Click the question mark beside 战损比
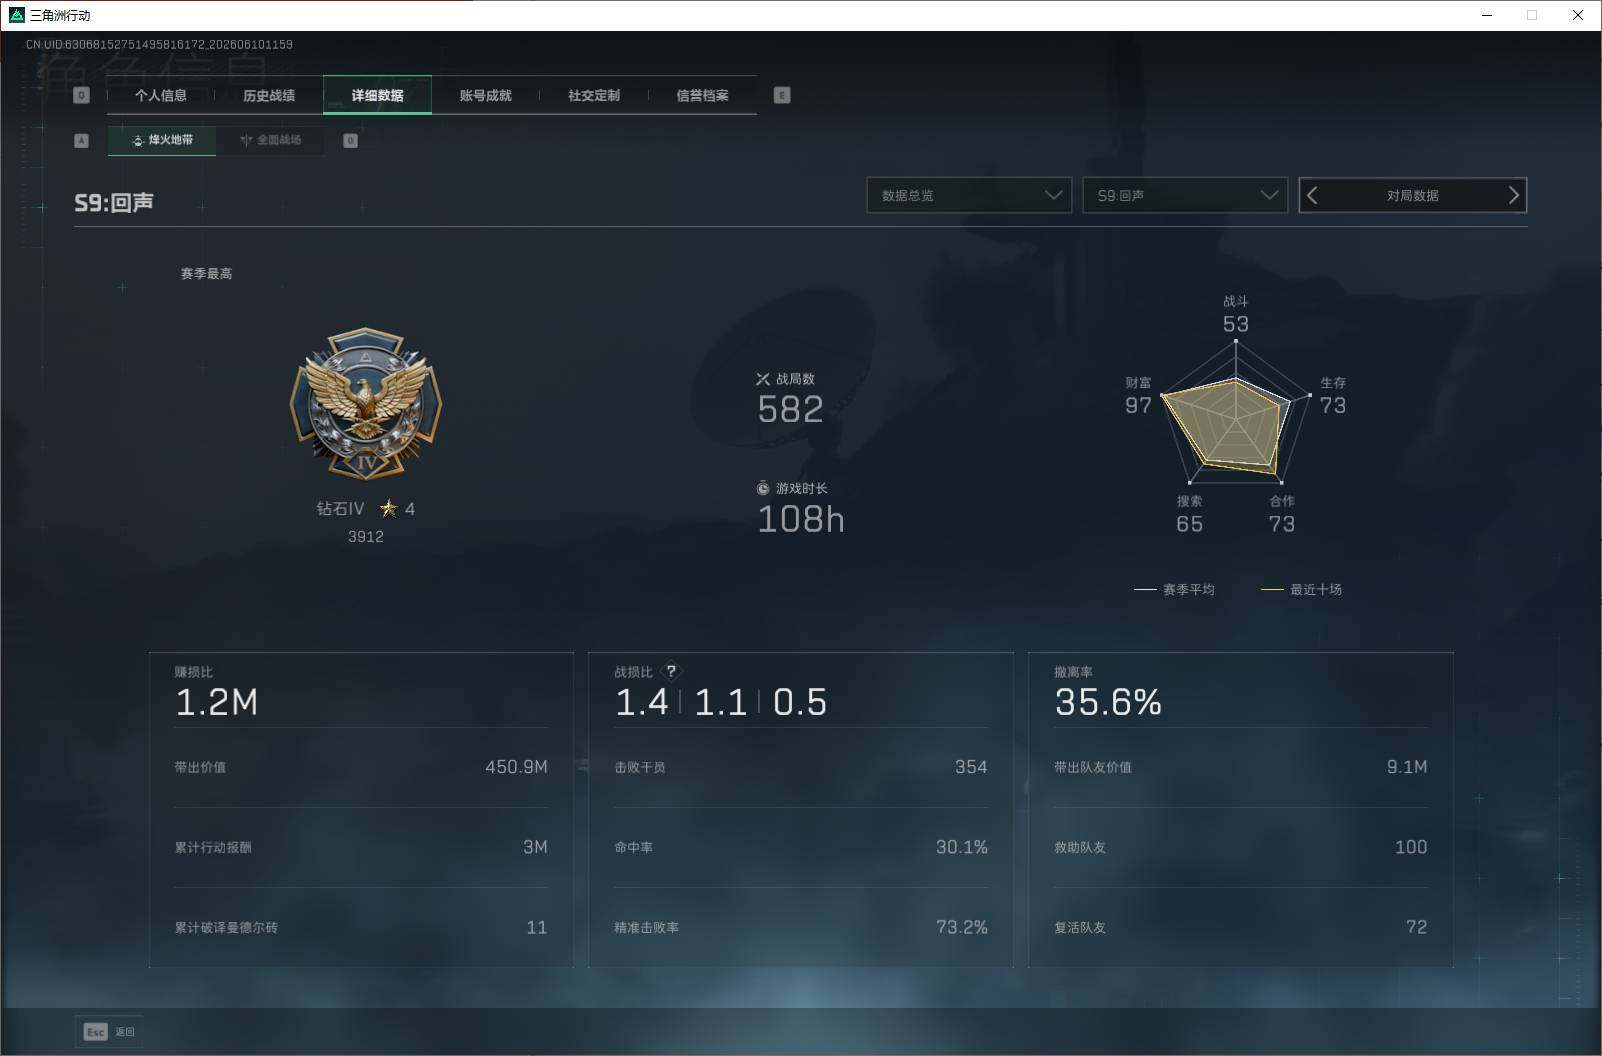 671,671
